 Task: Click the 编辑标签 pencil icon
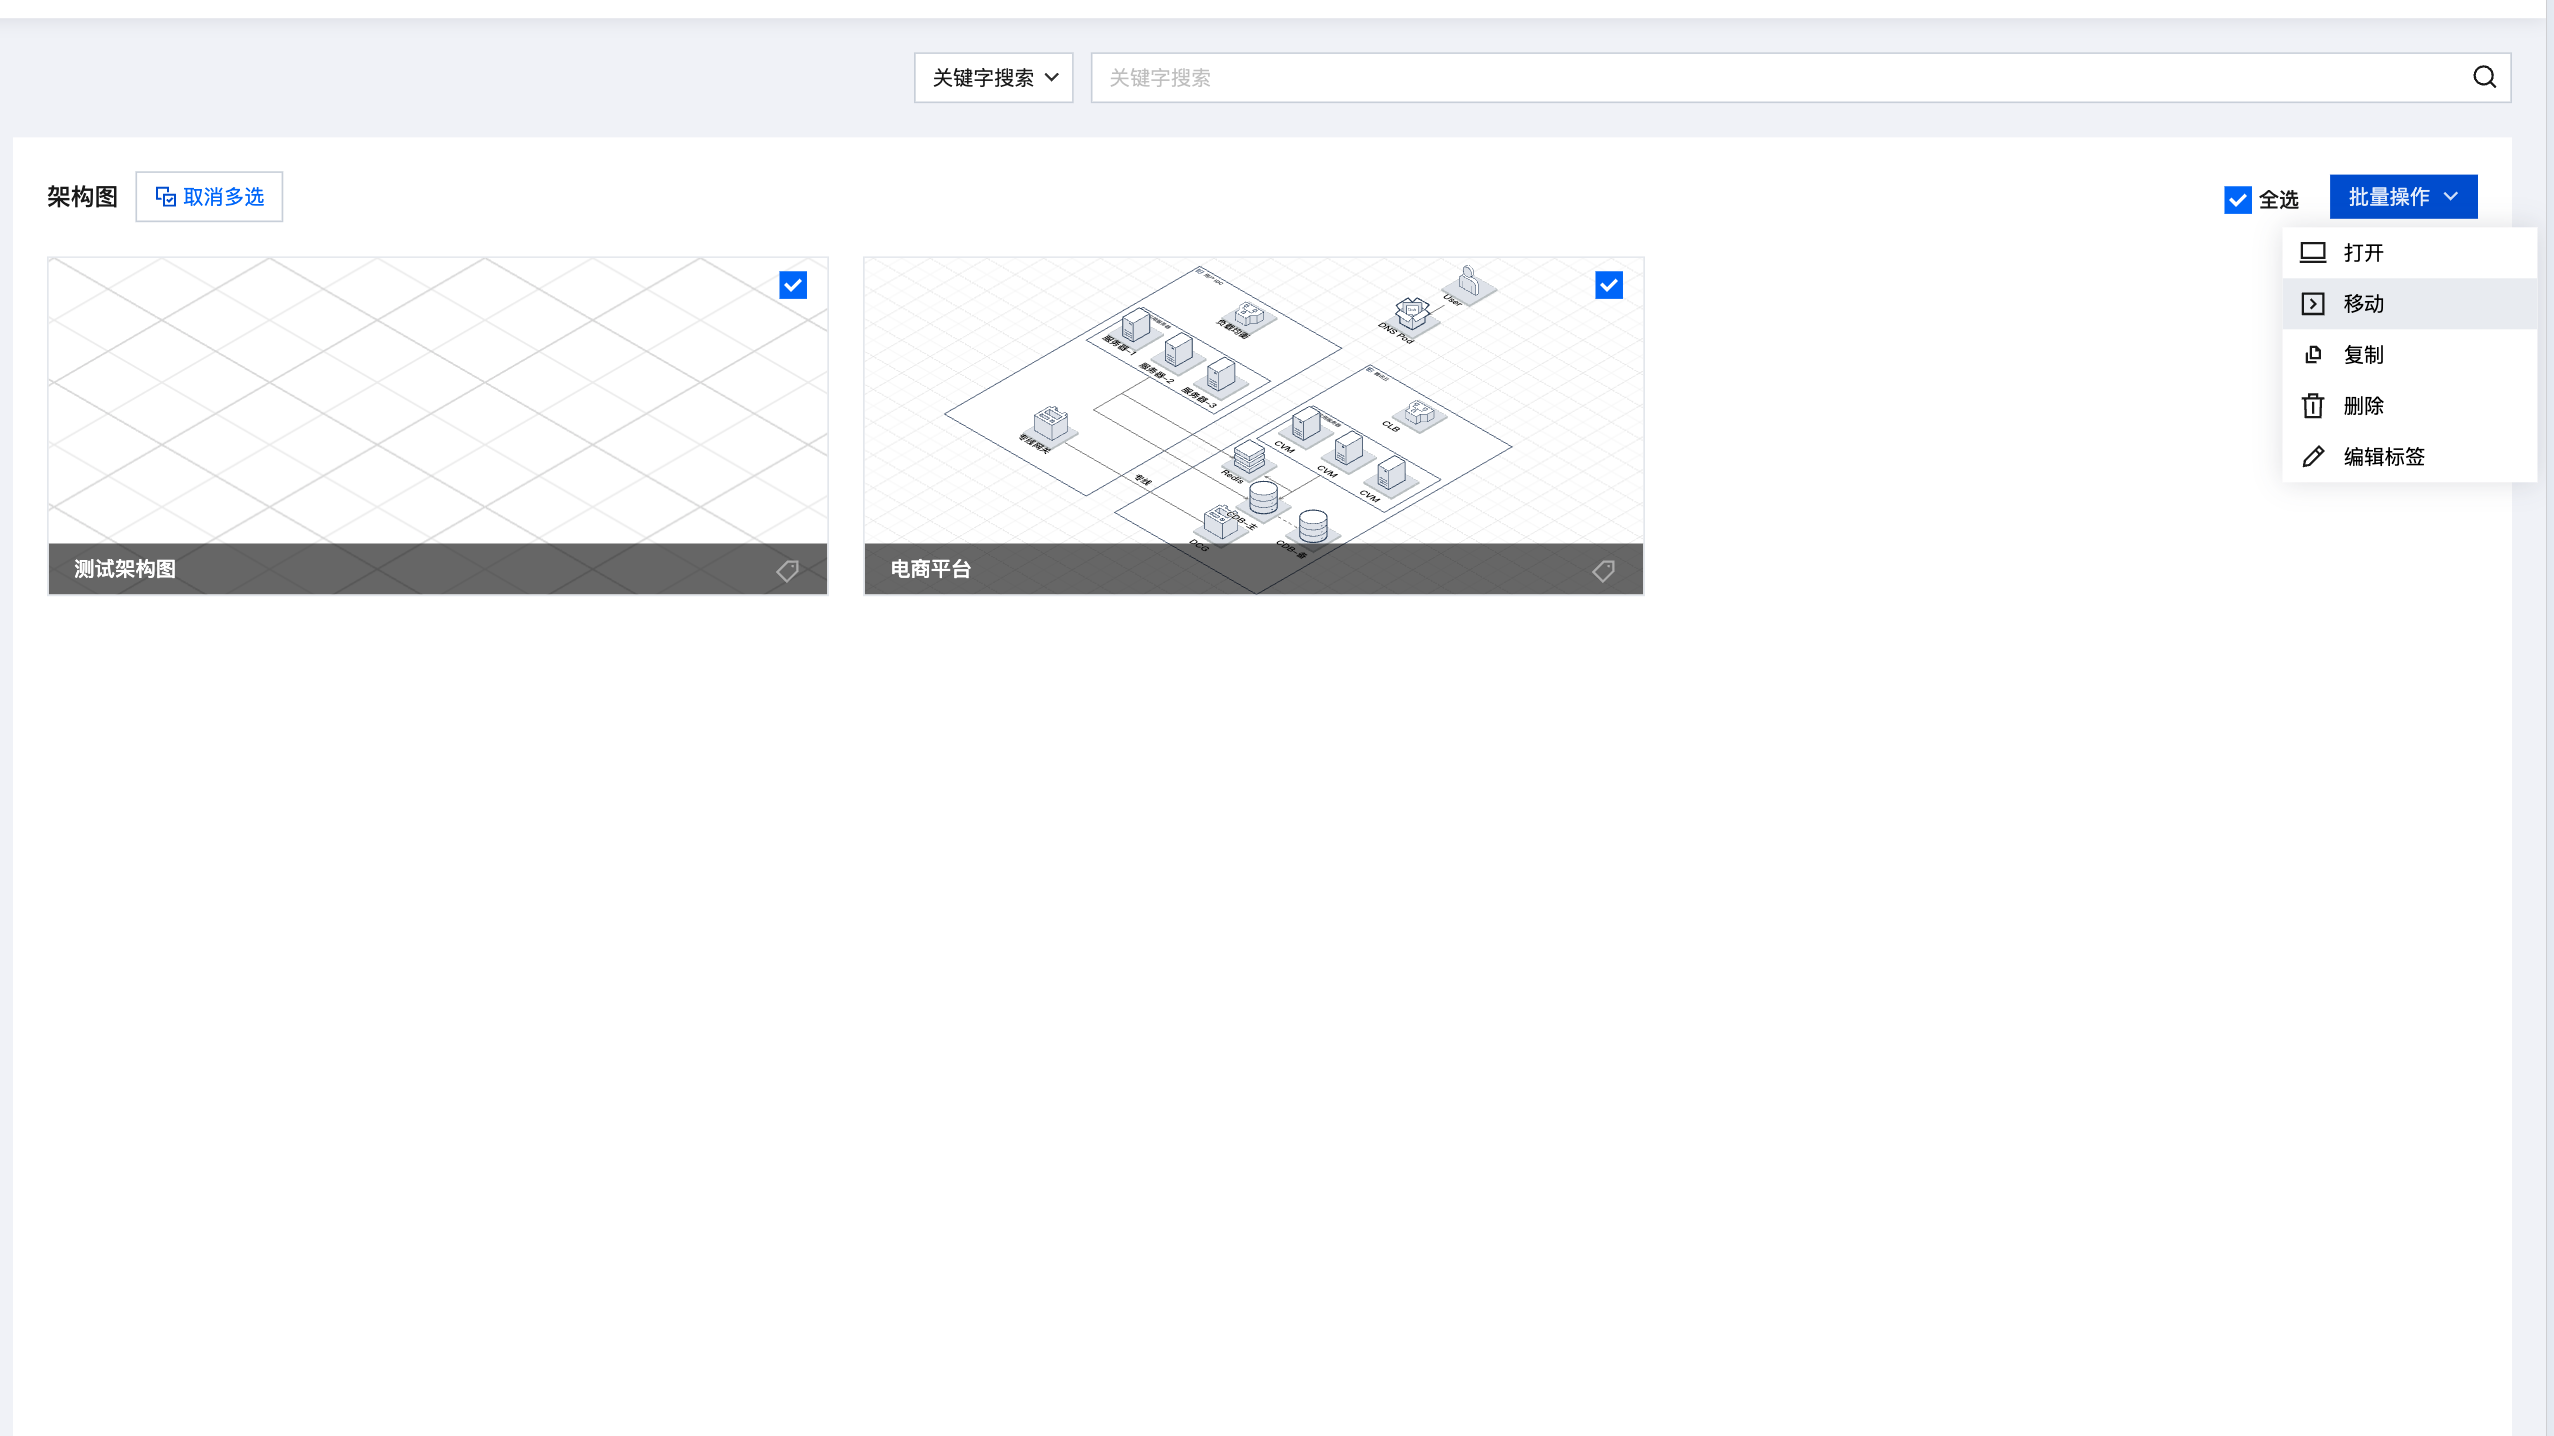click(2312, 457)
